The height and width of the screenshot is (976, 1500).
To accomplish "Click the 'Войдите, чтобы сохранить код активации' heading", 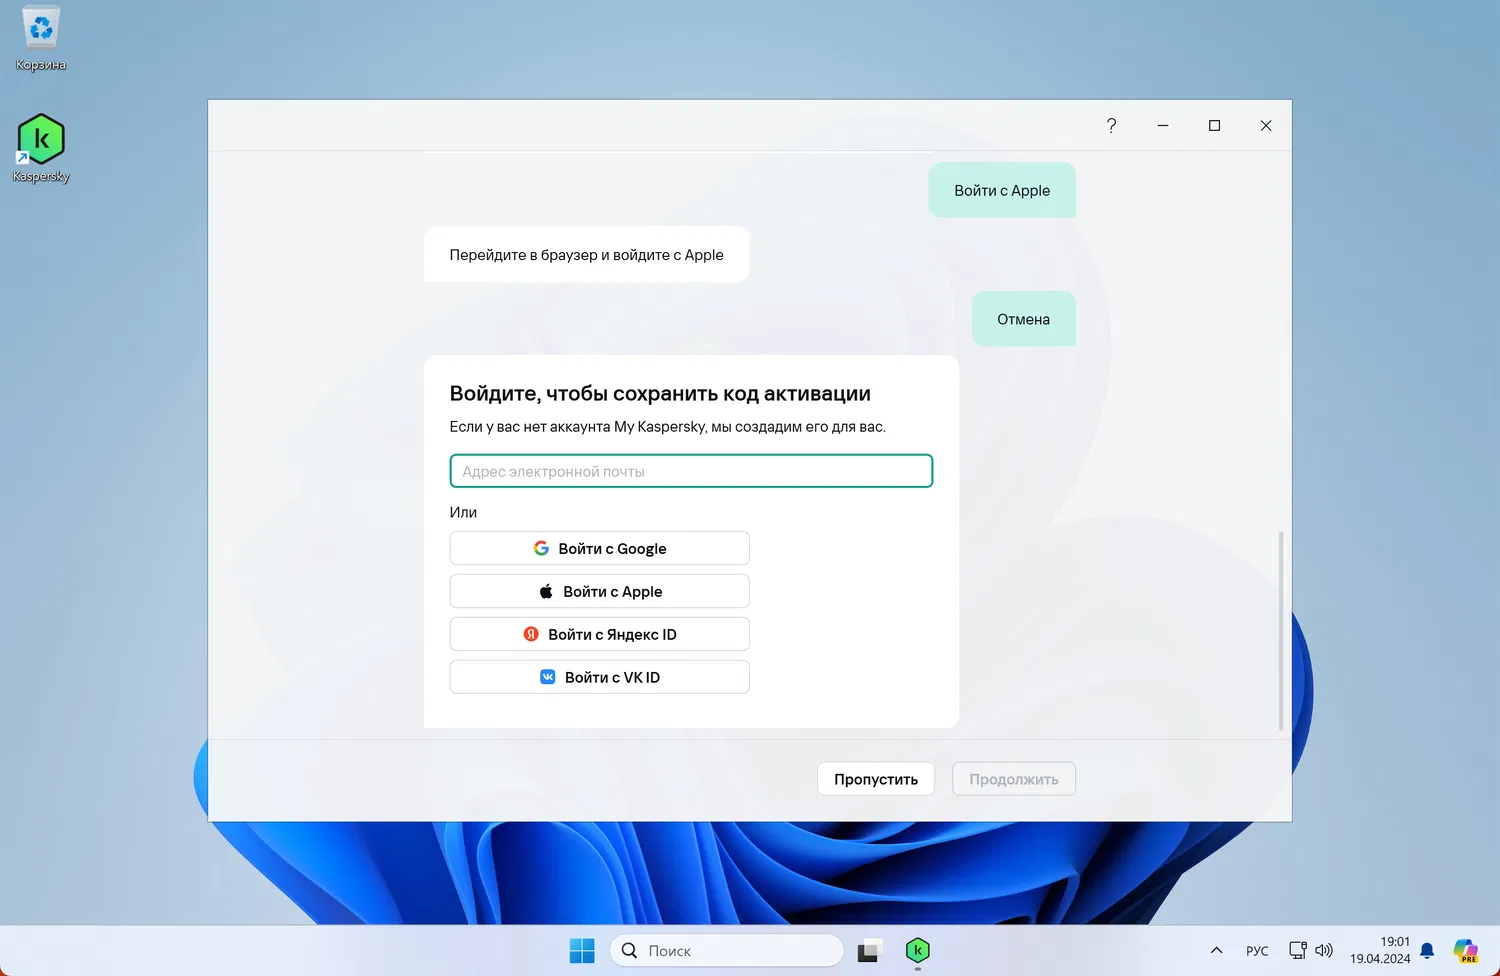I will click(660, 393).
